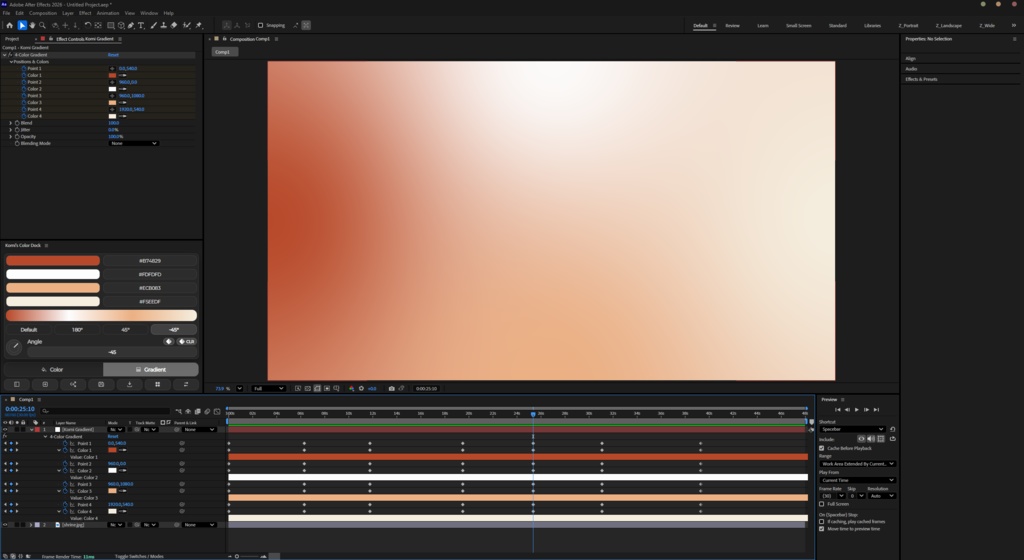Viewport: 1024px width, 560px height.
Task: Open the Blending Mode dropdown set to None
Action: (x=133, y=144)
